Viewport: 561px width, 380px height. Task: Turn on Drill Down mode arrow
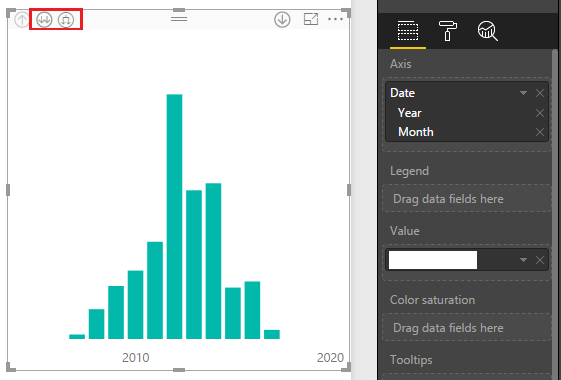(x=282, y=19)
